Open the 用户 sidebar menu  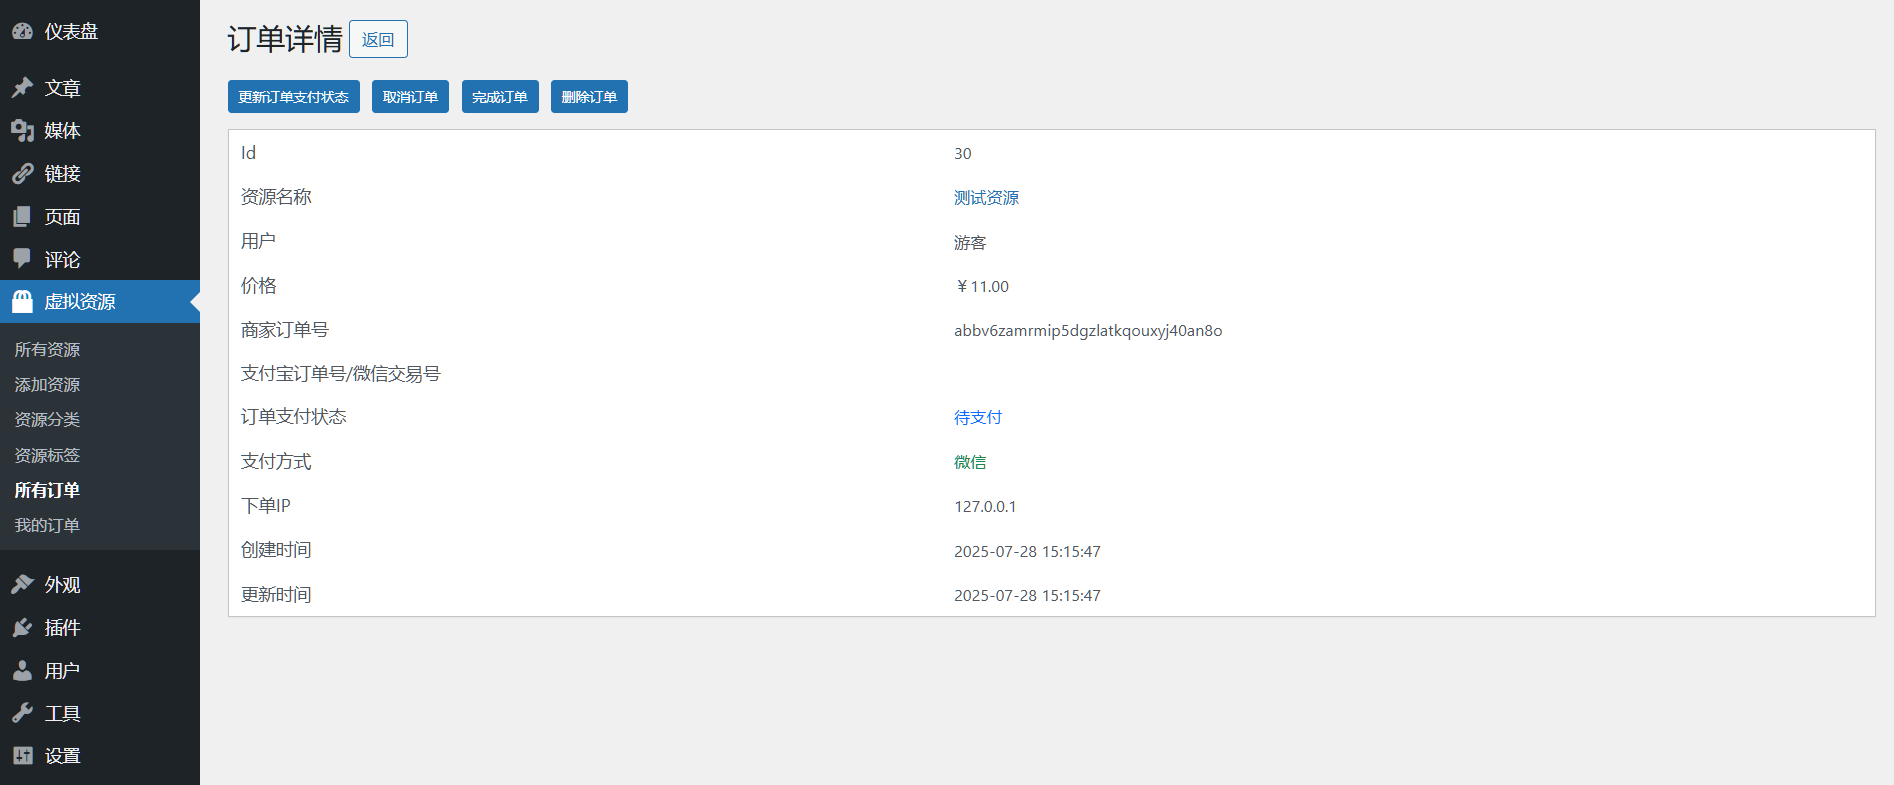point(62,671)
